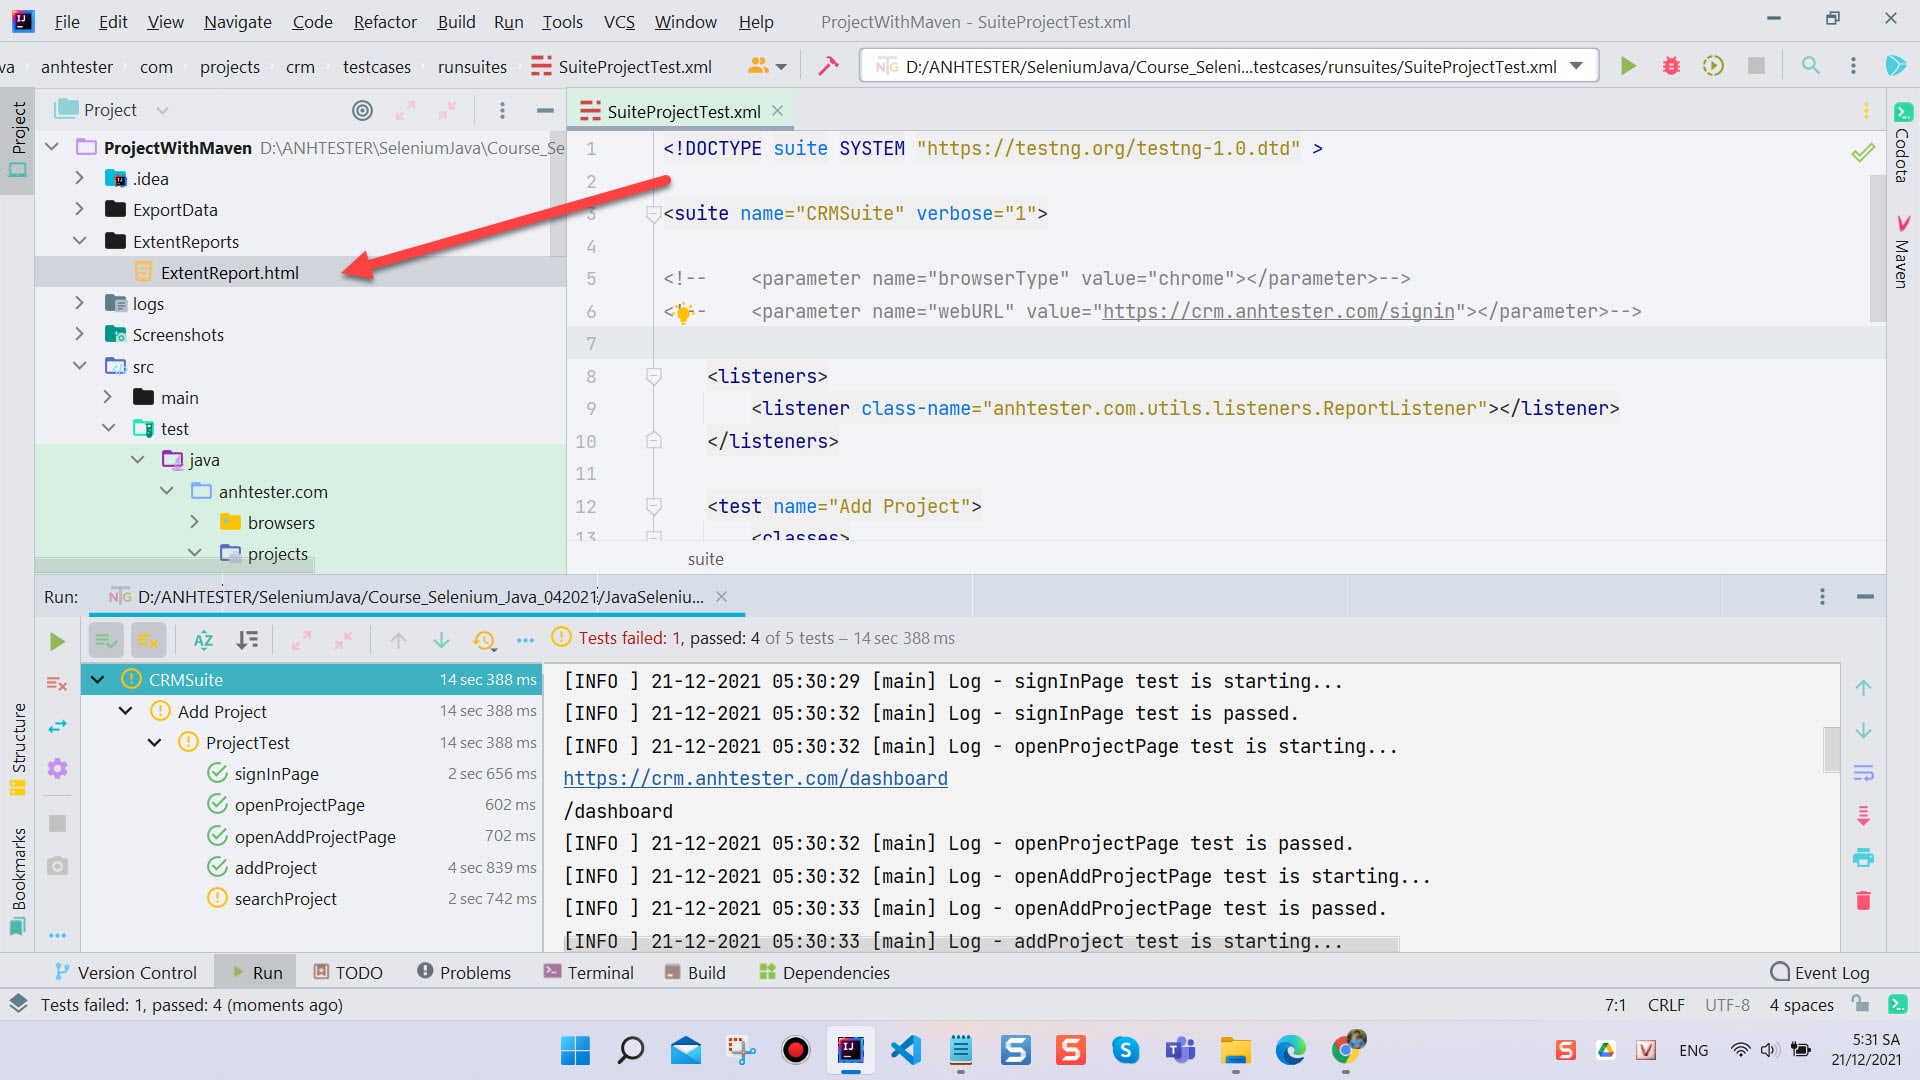Click the runsuites breadcrumb in the navigation bar
This screenshot has height=1080, width=1920.
472,67
